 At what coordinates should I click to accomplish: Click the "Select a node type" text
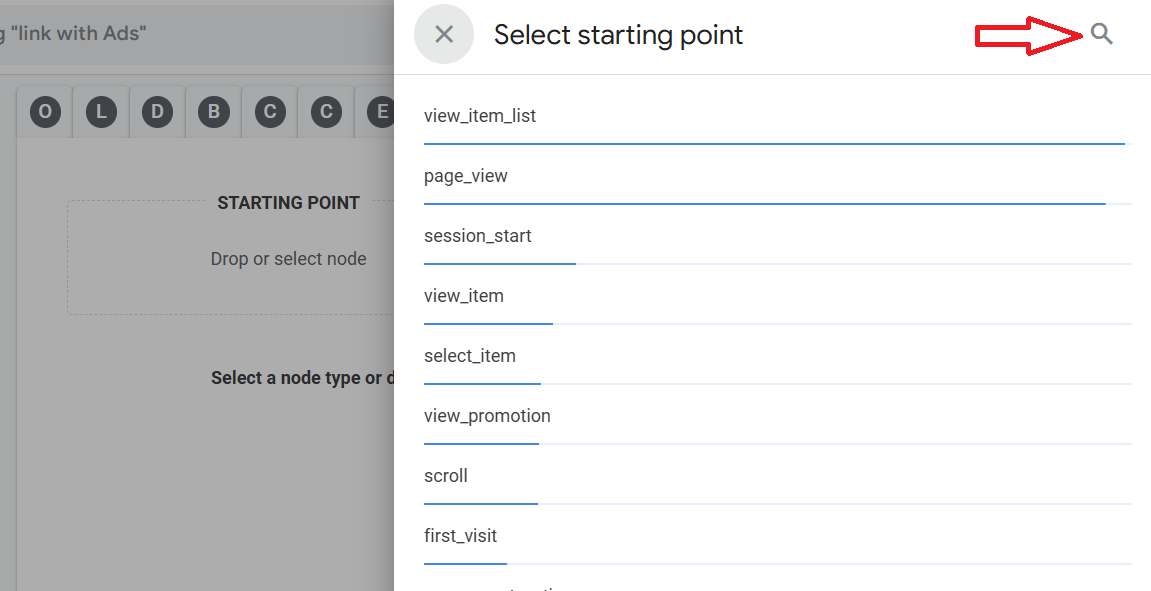tap(301, 378)
